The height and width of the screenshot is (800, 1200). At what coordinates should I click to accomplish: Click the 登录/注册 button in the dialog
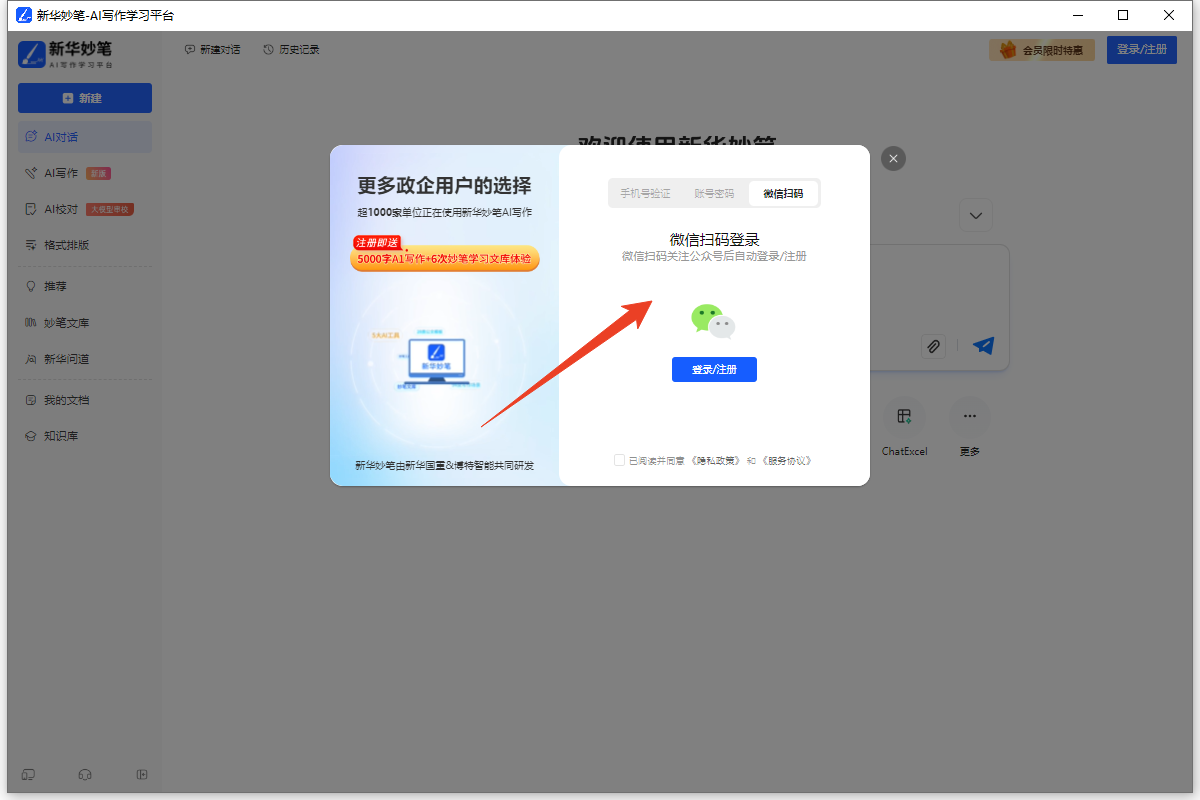click(x=714, y=369)
